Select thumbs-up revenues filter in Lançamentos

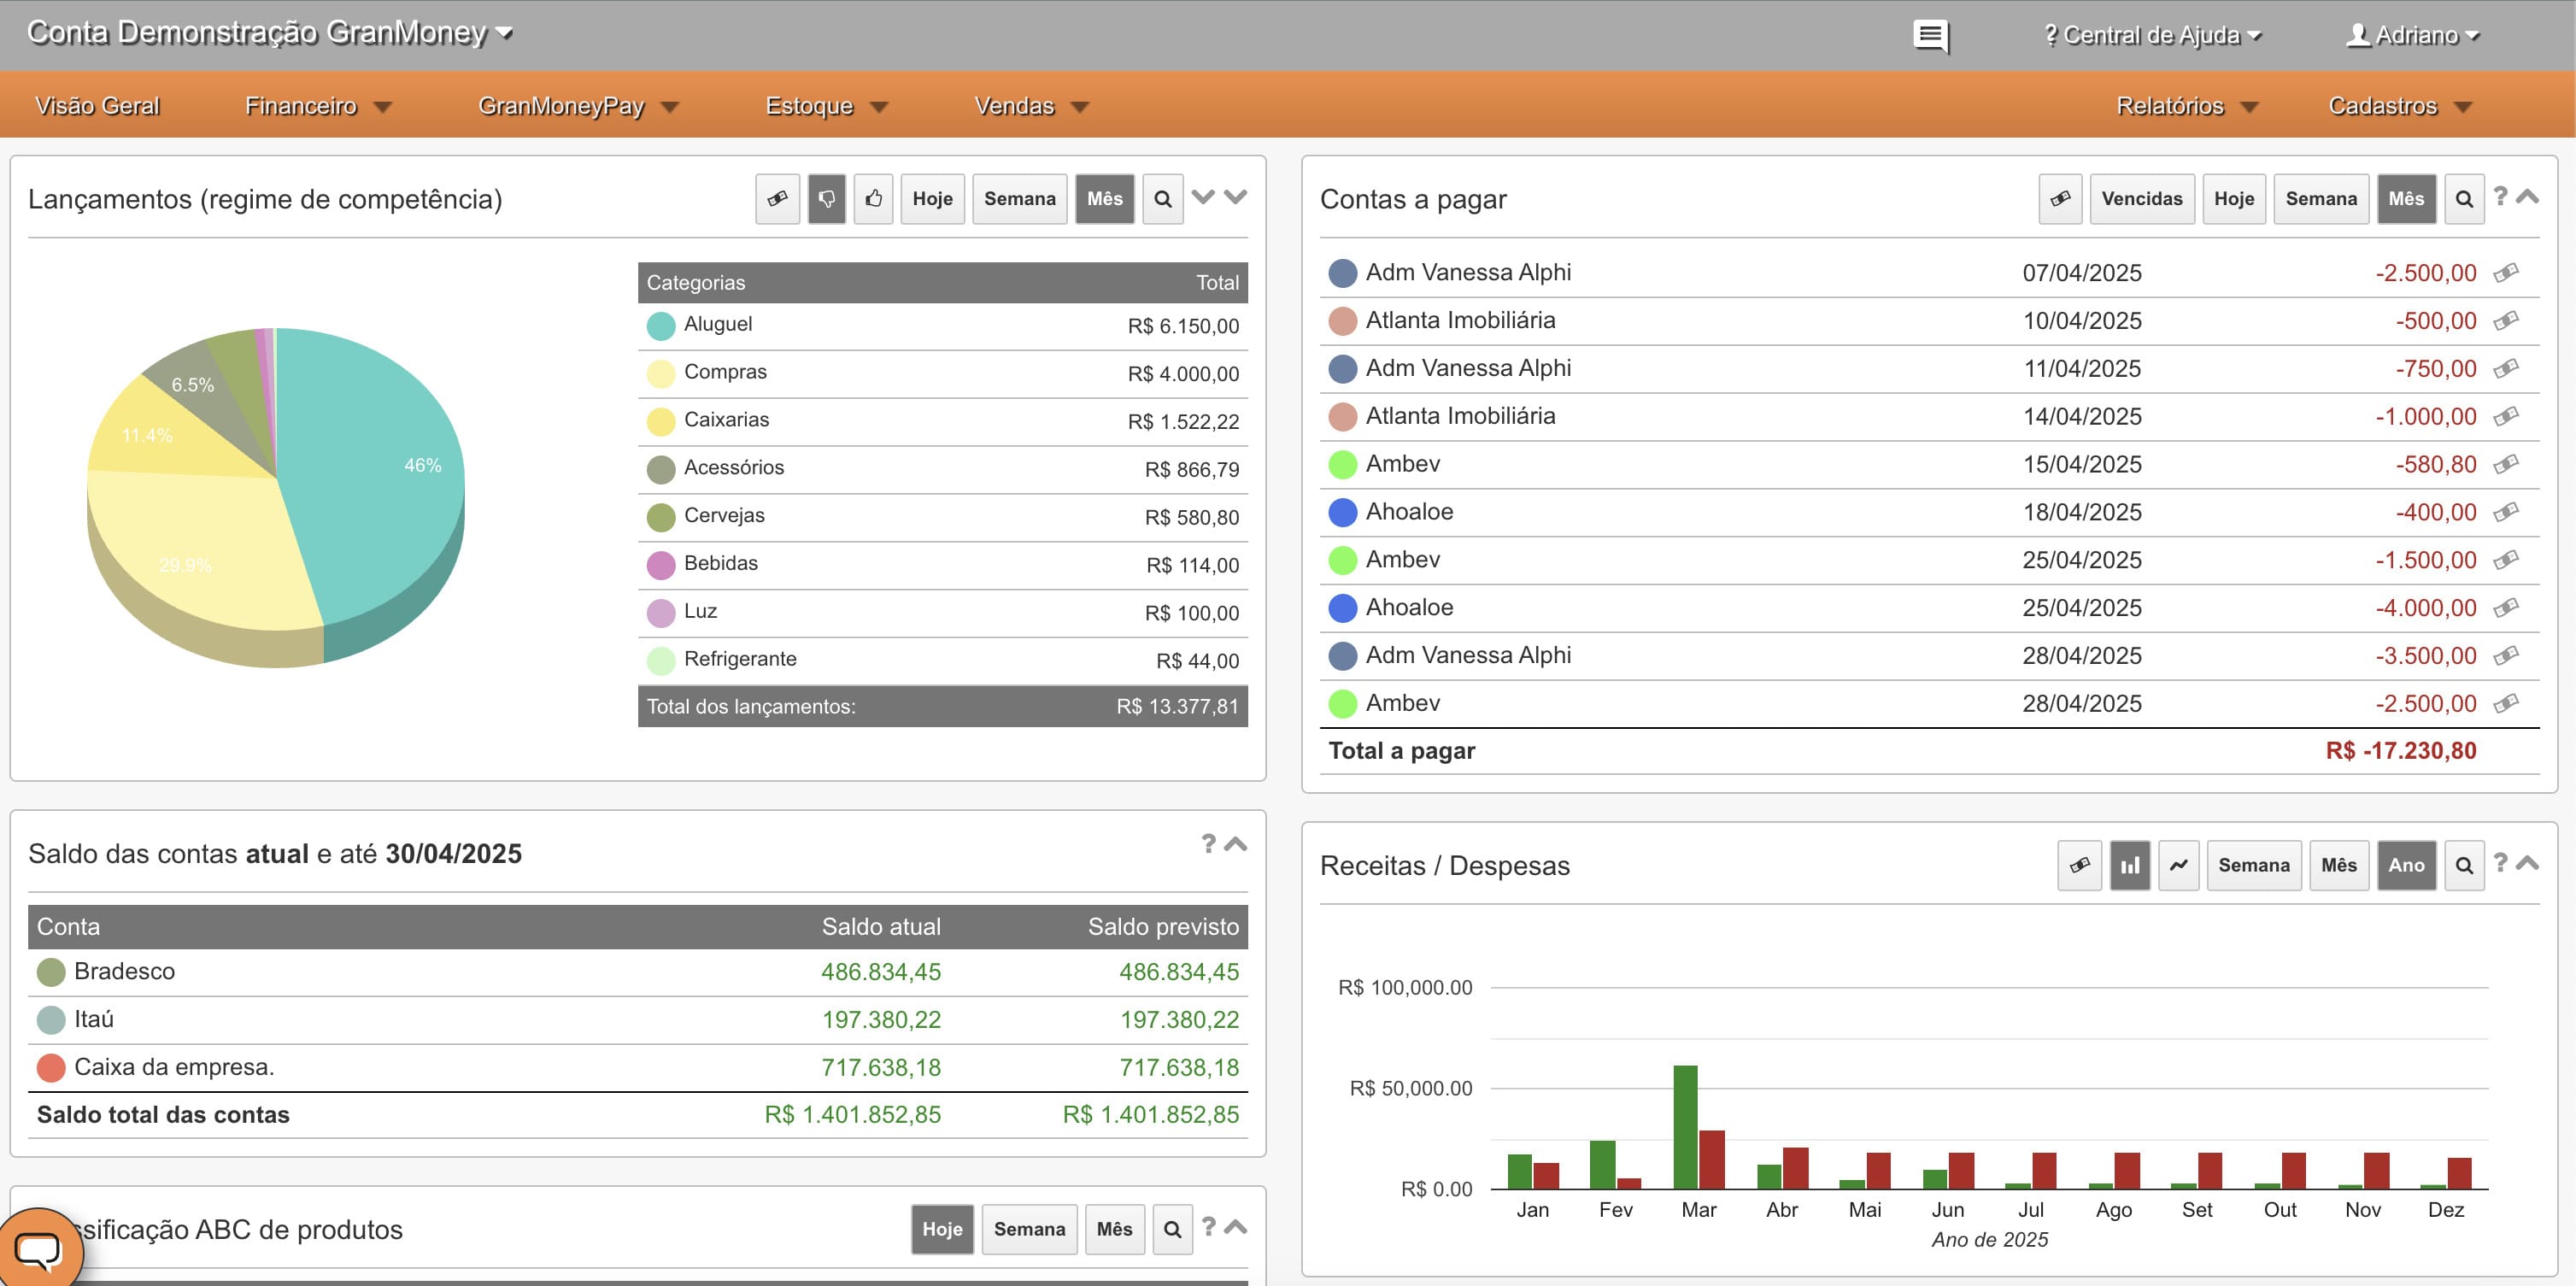pos(874,199)
